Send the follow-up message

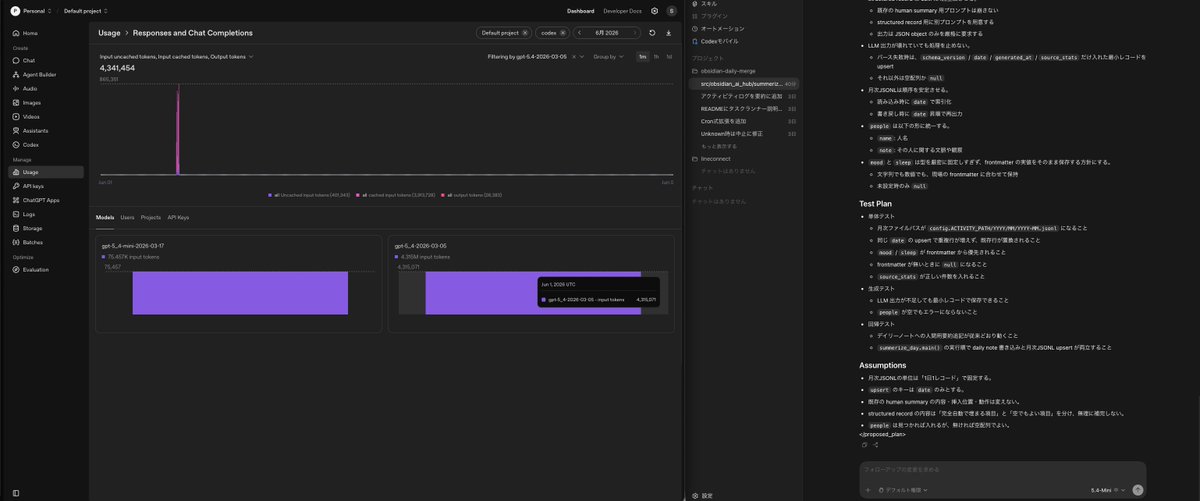tap(1137, 490)
